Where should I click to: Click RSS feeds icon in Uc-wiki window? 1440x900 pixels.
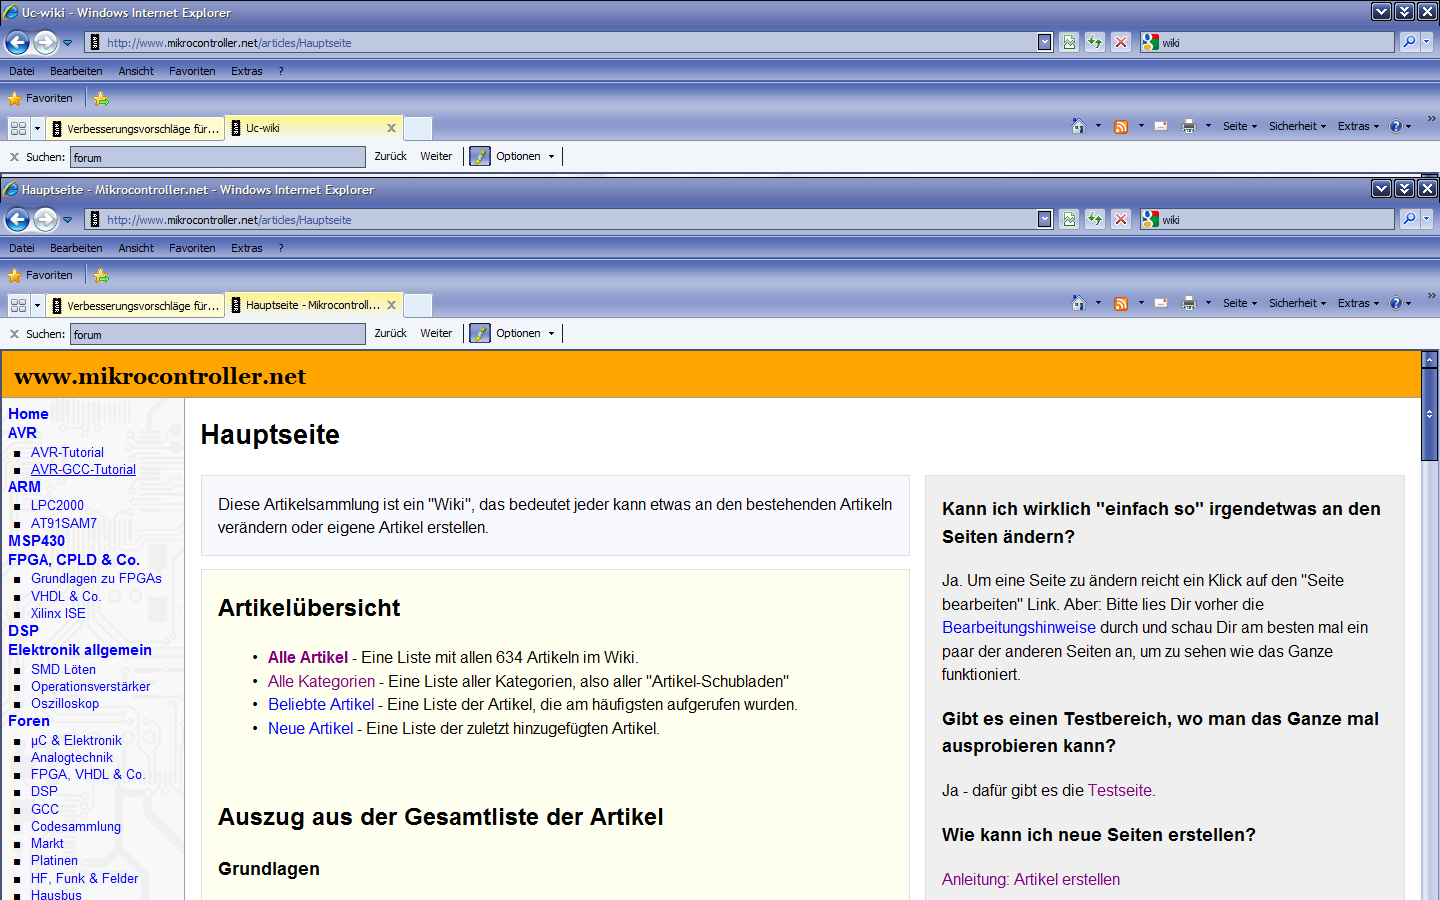pos(1121,126)
